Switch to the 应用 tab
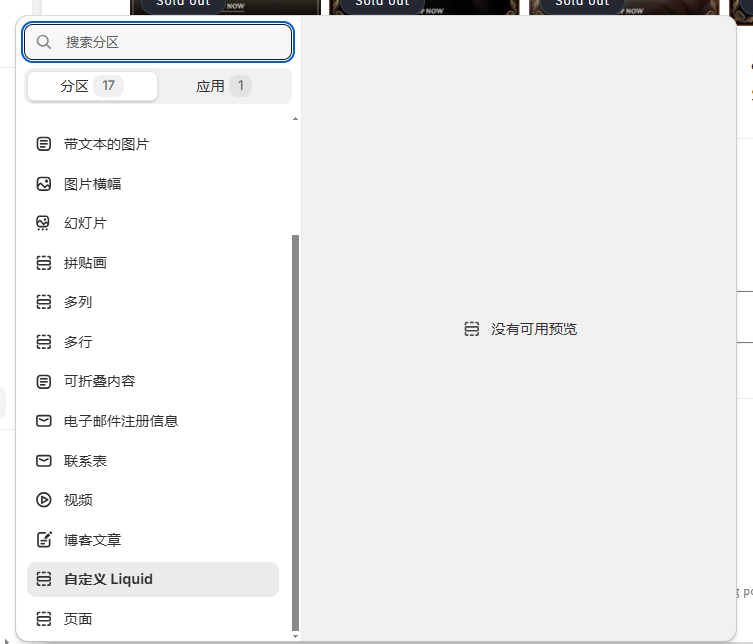This screenshot has width=753, height=644. (x=224, y=86)
